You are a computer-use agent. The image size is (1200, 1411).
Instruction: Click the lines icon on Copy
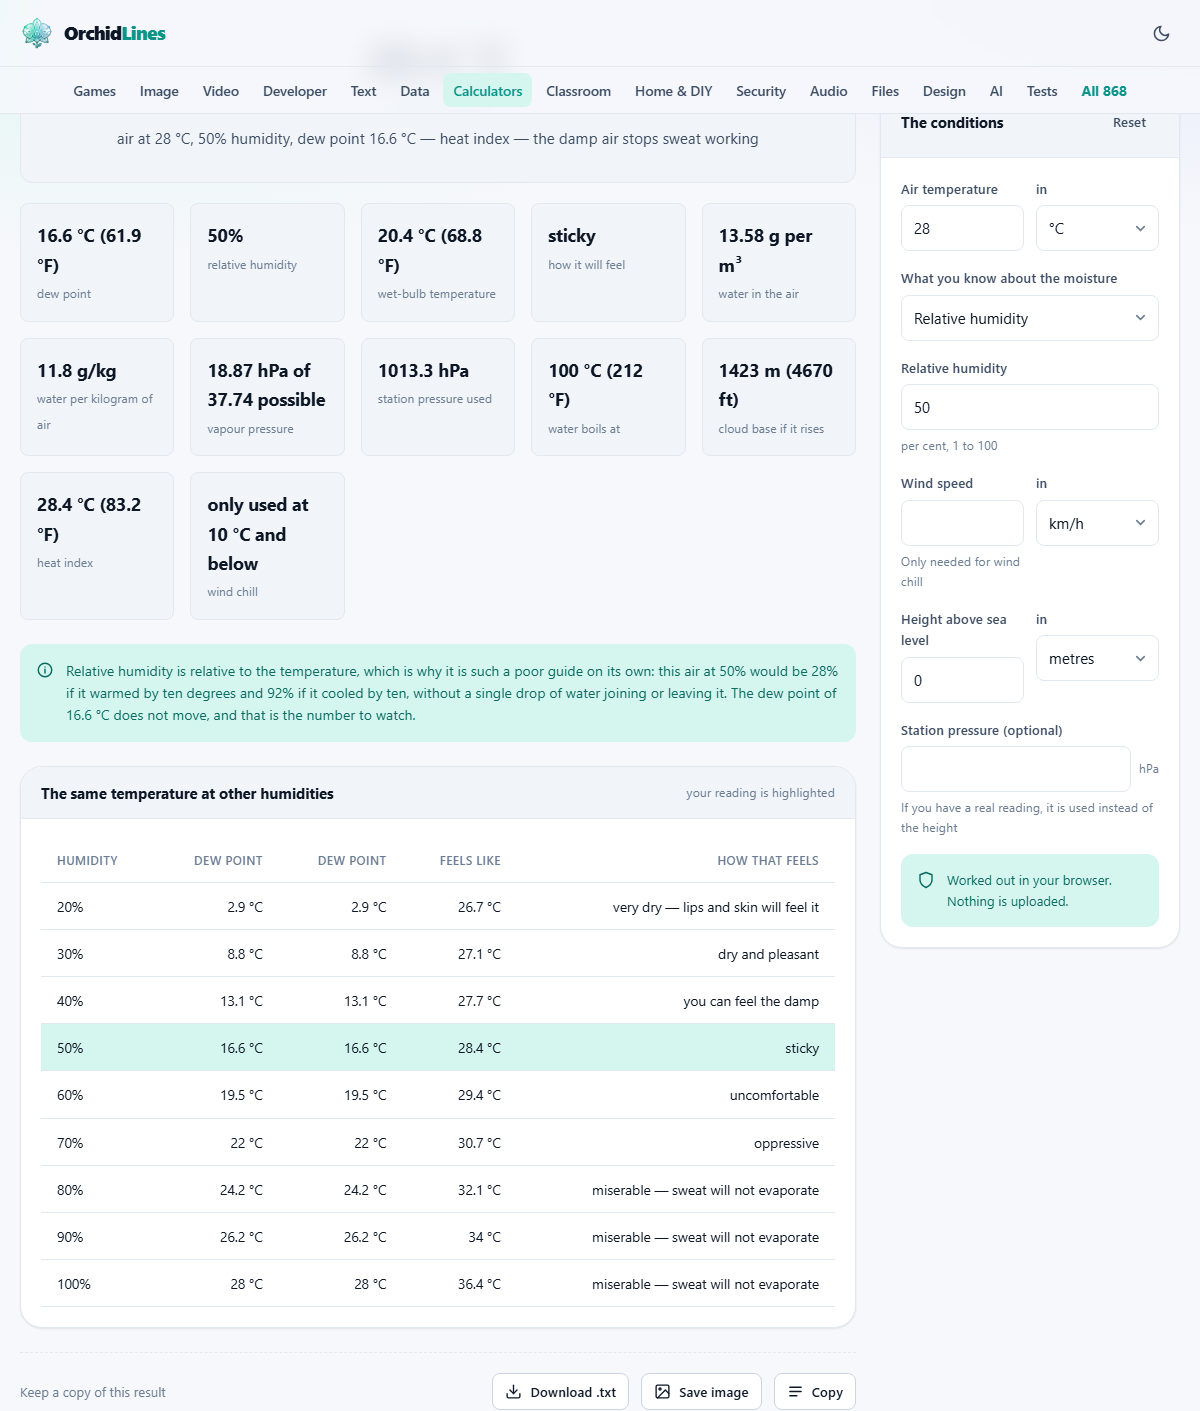coord(795,1392)
